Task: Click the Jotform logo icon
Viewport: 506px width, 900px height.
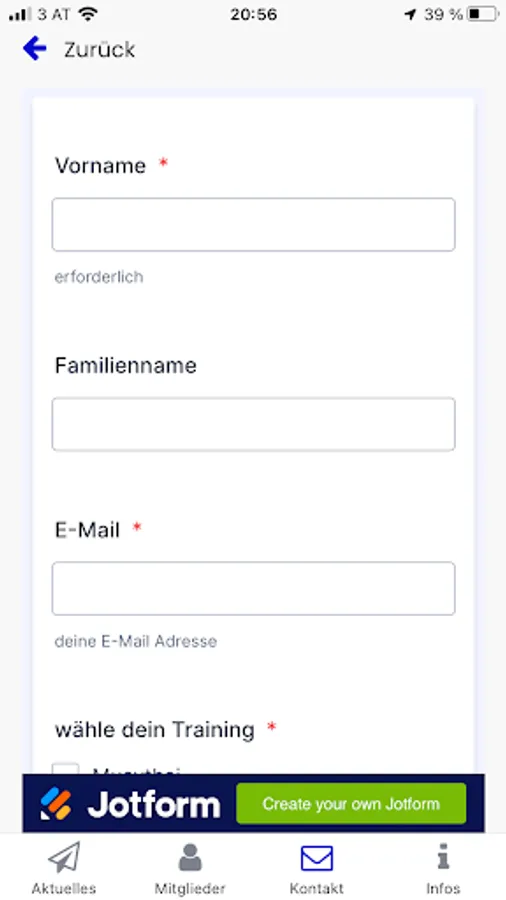Action: tap(56, 804)
